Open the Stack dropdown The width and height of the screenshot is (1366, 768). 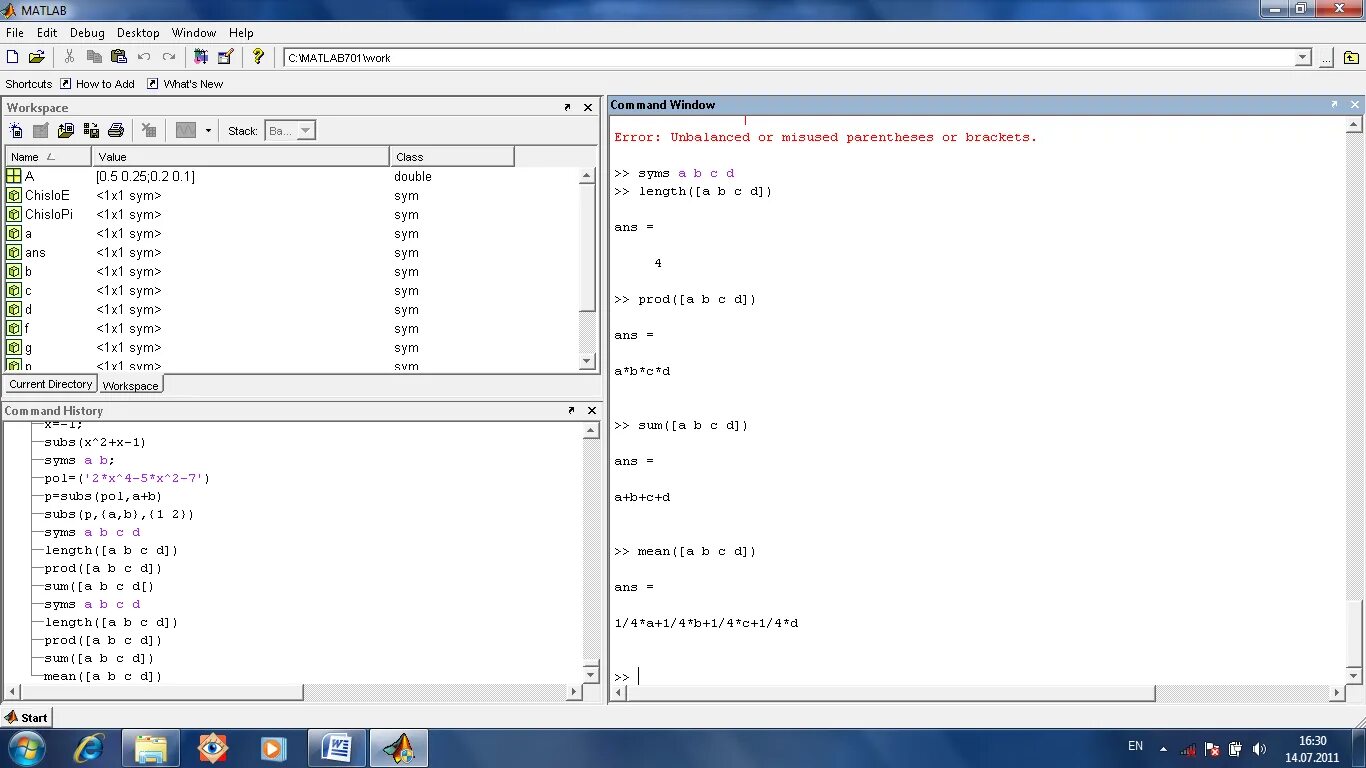(290, 130)
